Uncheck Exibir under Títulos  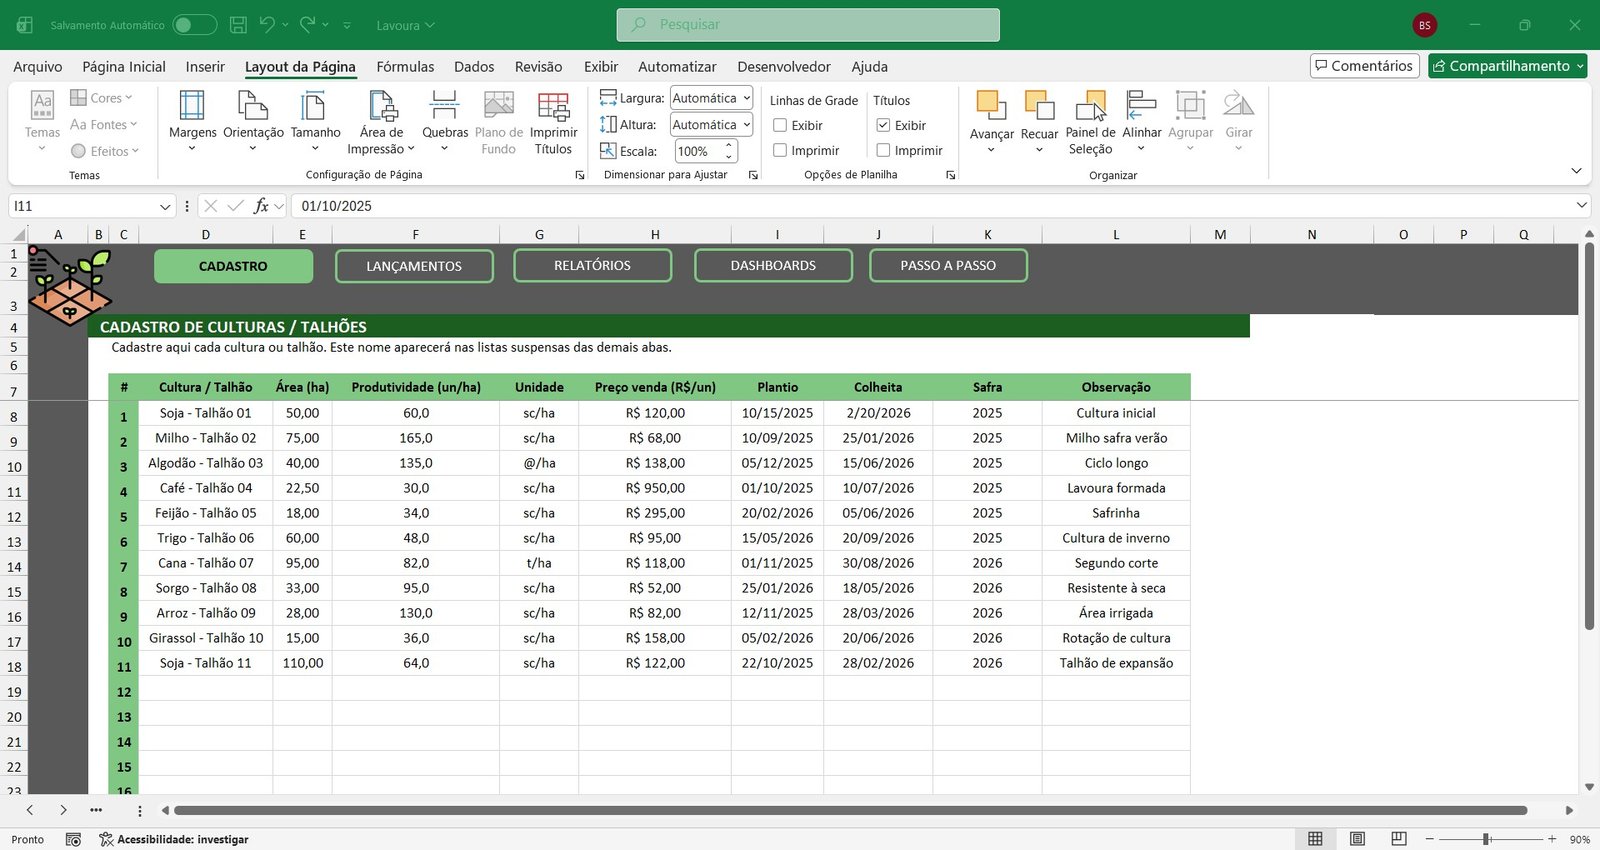pyautogui.click(x=883, y=125)
